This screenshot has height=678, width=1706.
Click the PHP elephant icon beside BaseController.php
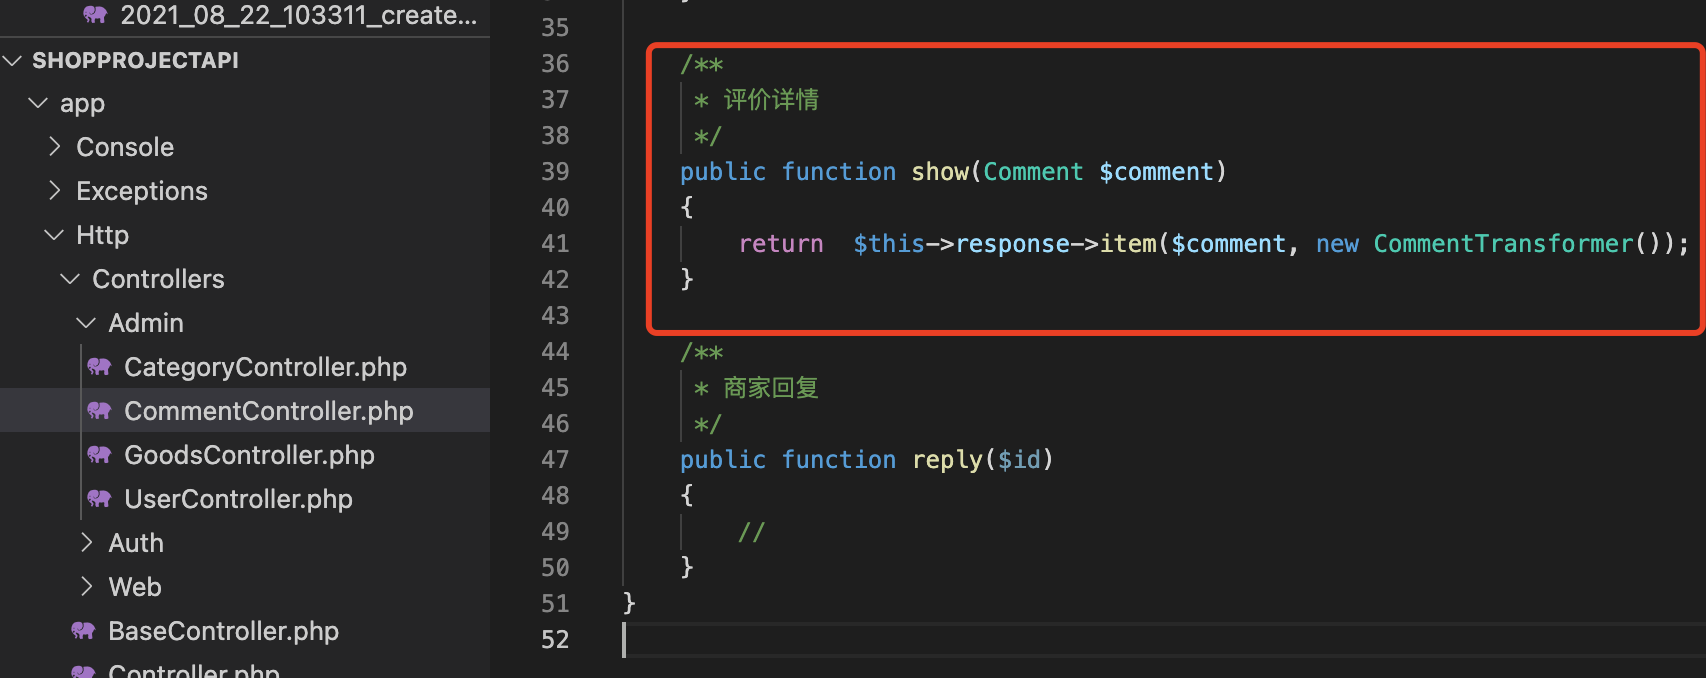click(83, 631)
